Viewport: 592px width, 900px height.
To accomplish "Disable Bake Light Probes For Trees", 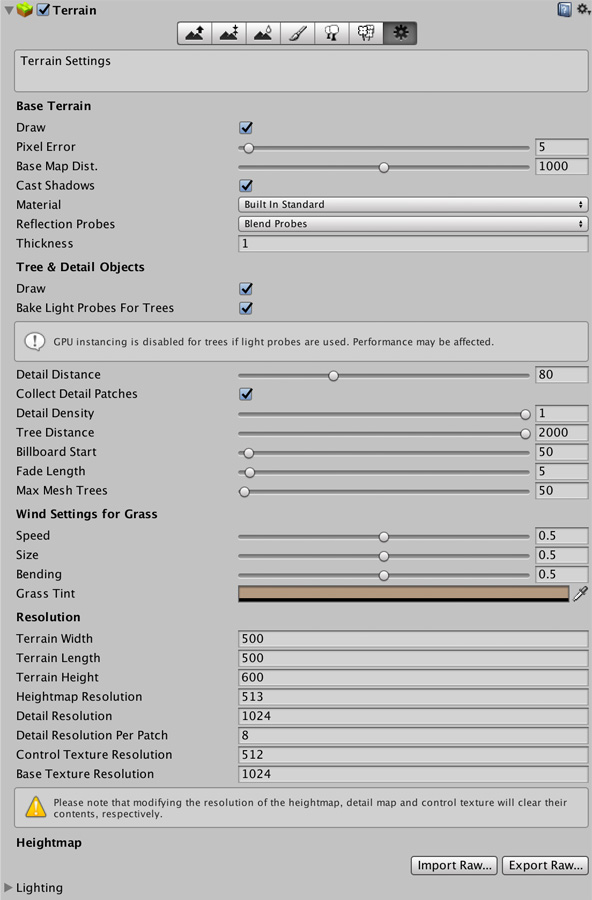I will [246, 308].
